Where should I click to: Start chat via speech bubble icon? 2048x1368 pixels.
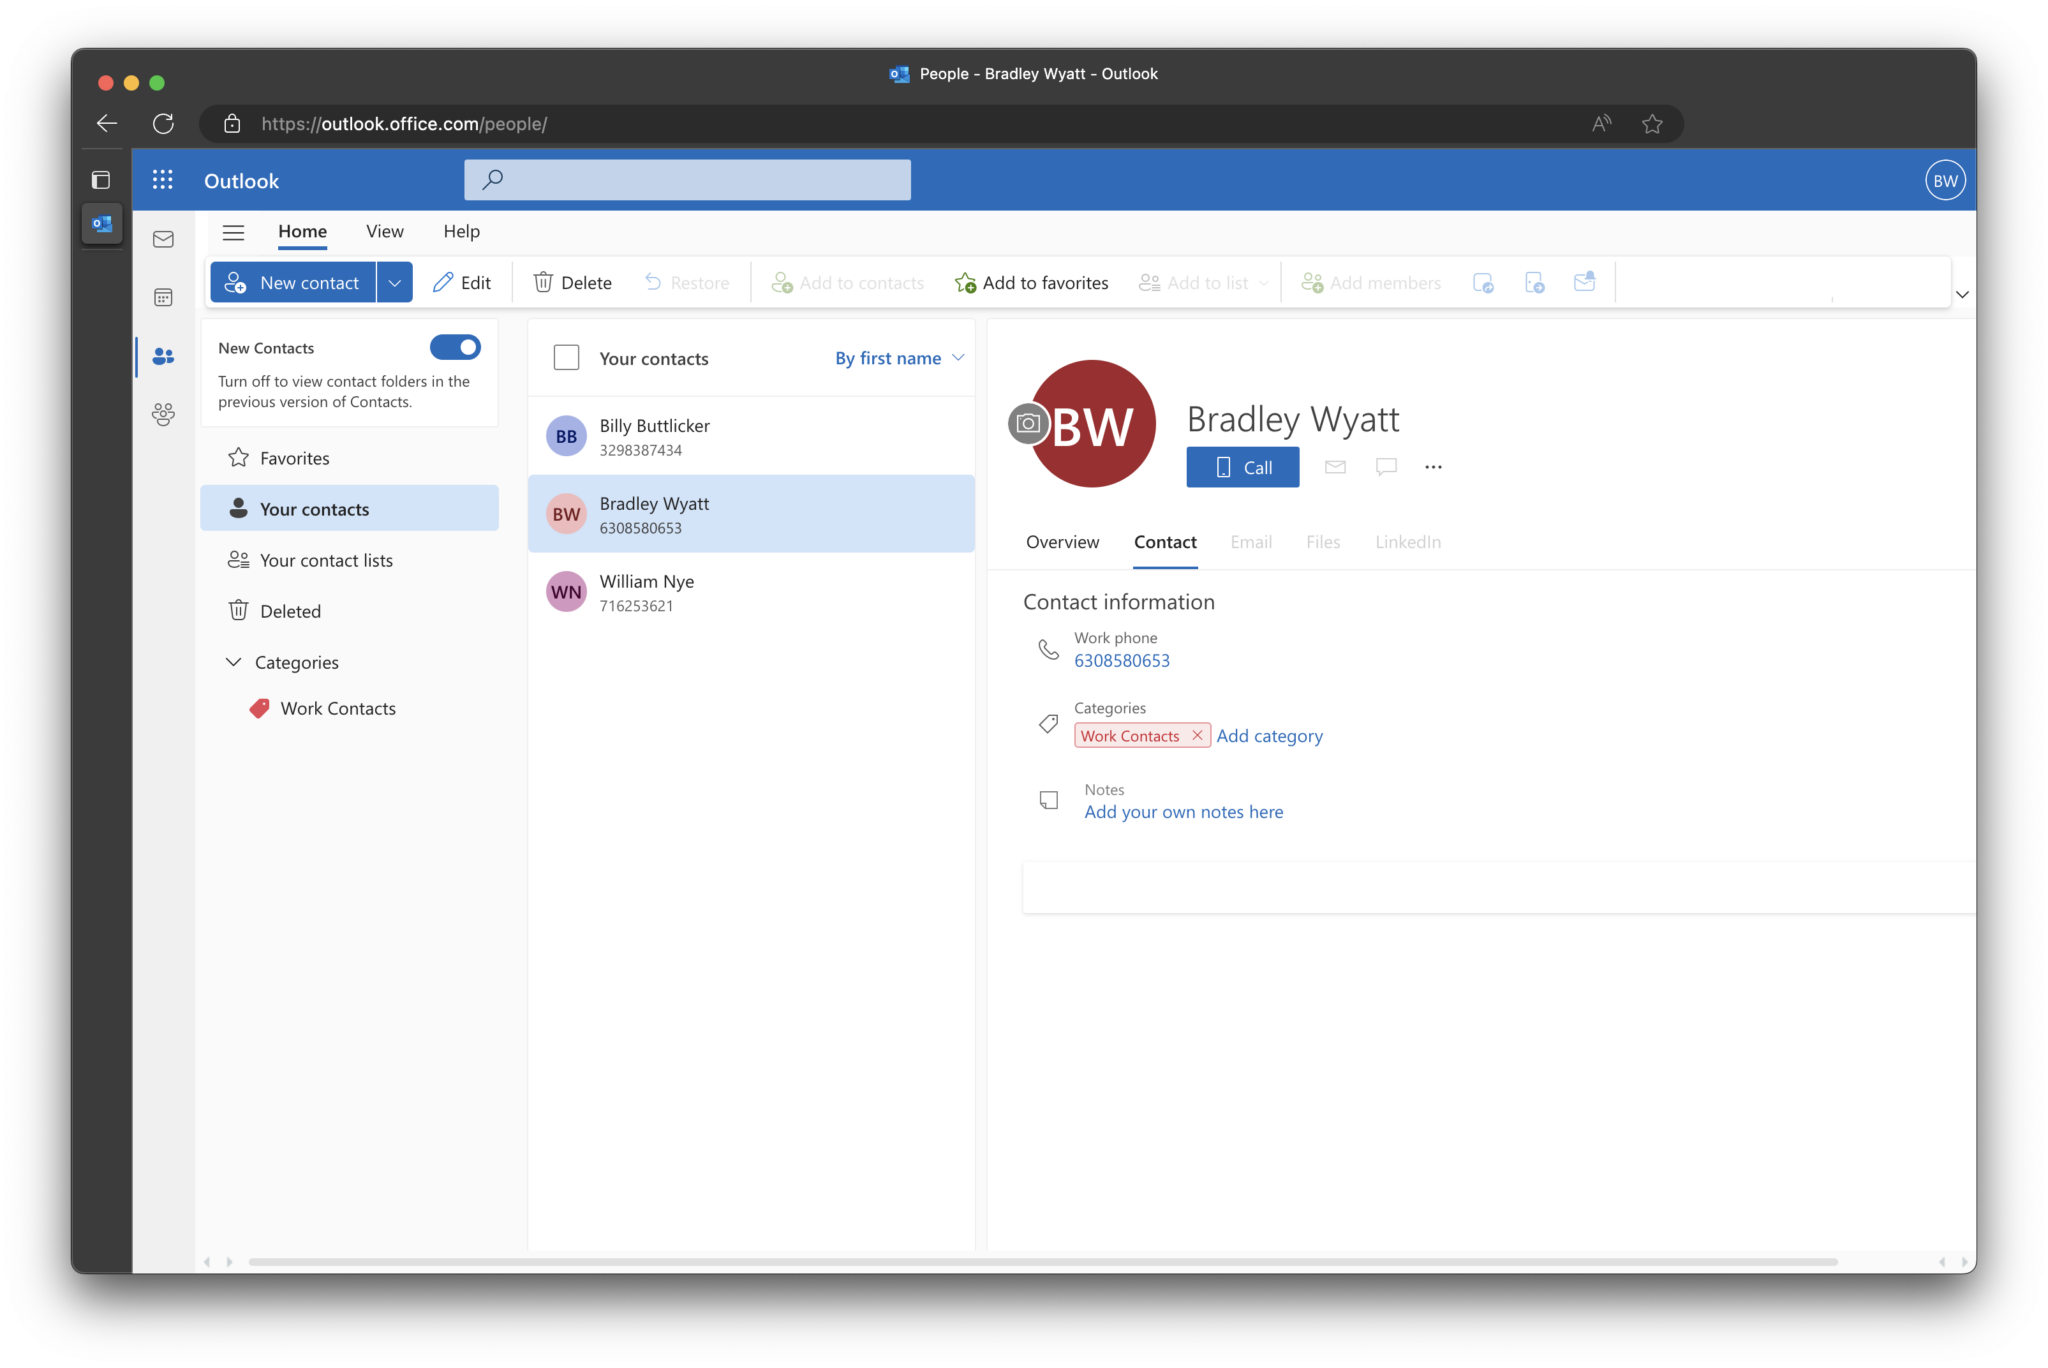click(x=1386, y=467)
